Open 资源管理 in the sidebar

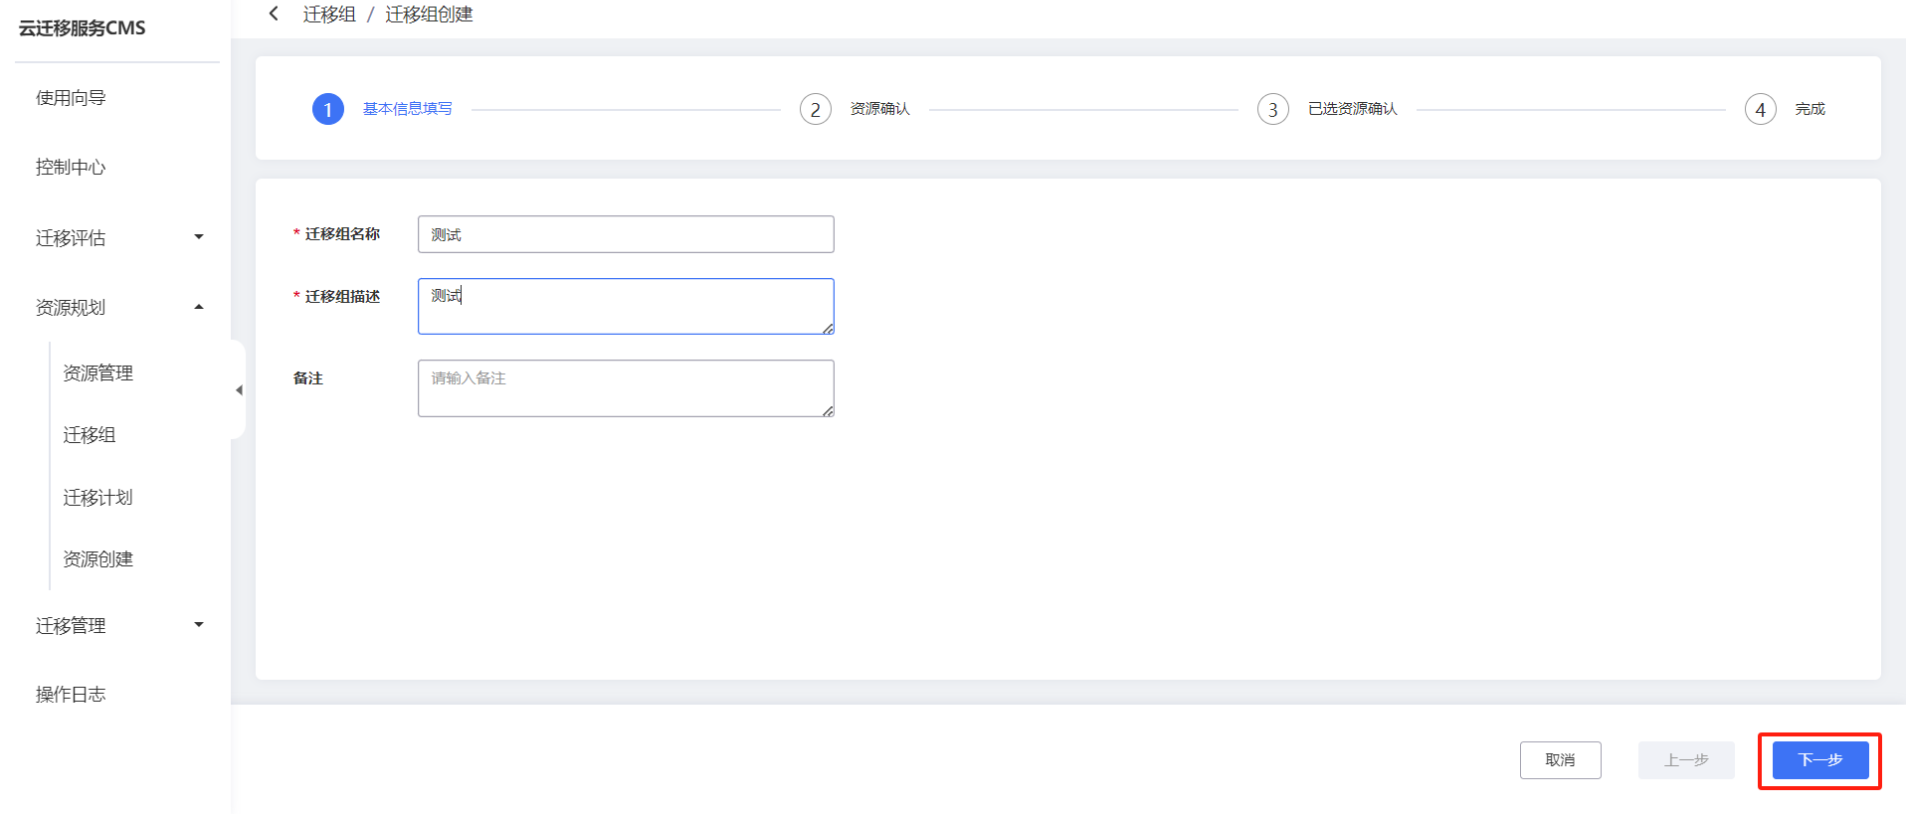click(x=98, y=373)
